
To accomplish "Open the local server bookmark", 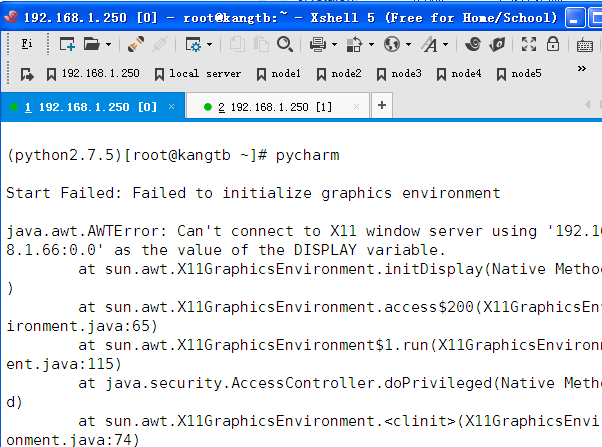I will [x=198, y=74].
